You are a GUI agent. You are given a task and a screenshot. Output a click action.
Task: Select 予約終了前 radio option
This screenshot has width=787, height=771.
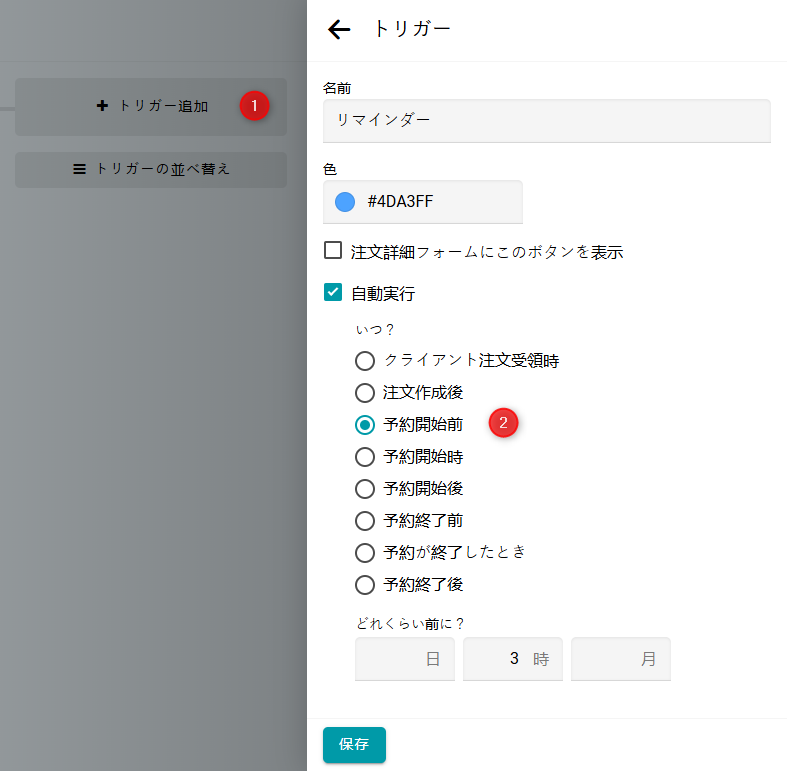pyautogui.click(x=365, y=521)
